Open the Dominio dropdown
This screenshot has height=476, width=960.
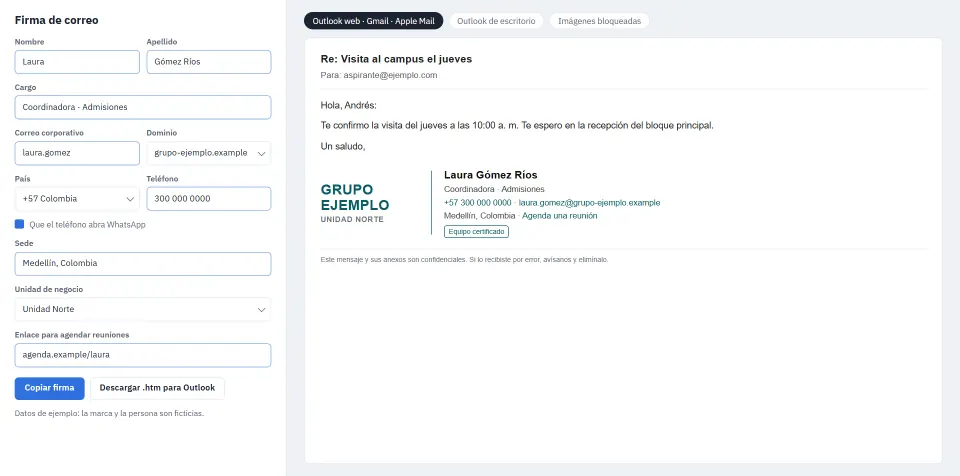pyautogui.click(x=209, y=153)
